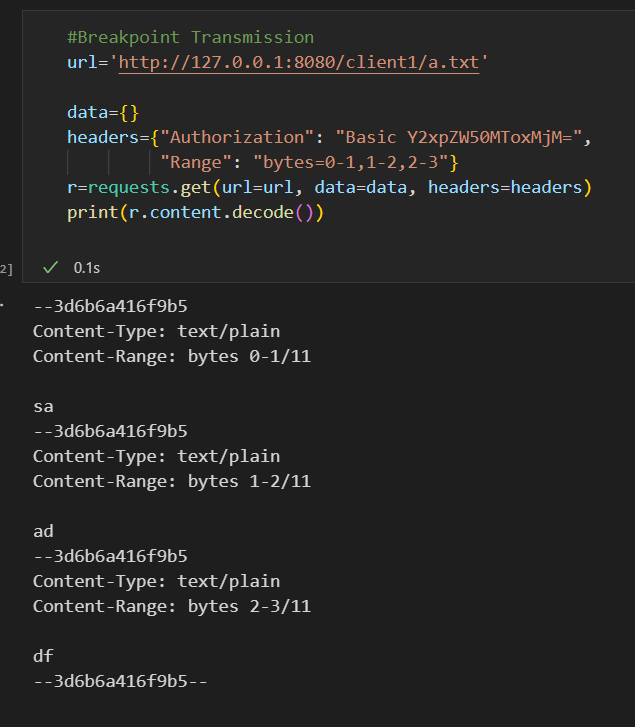The image size is (635, 727).
Task: Click the output text 'df'
Action: pyautogui.click(x=43, y=656)
